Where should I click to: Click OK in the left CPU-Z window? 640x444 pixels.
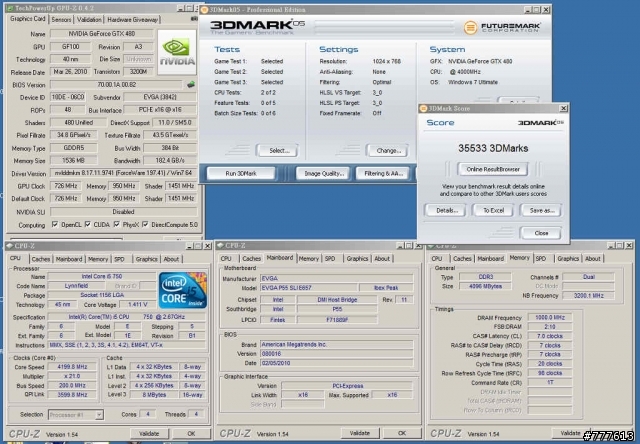pyautogui.click(x=191, y=434)
